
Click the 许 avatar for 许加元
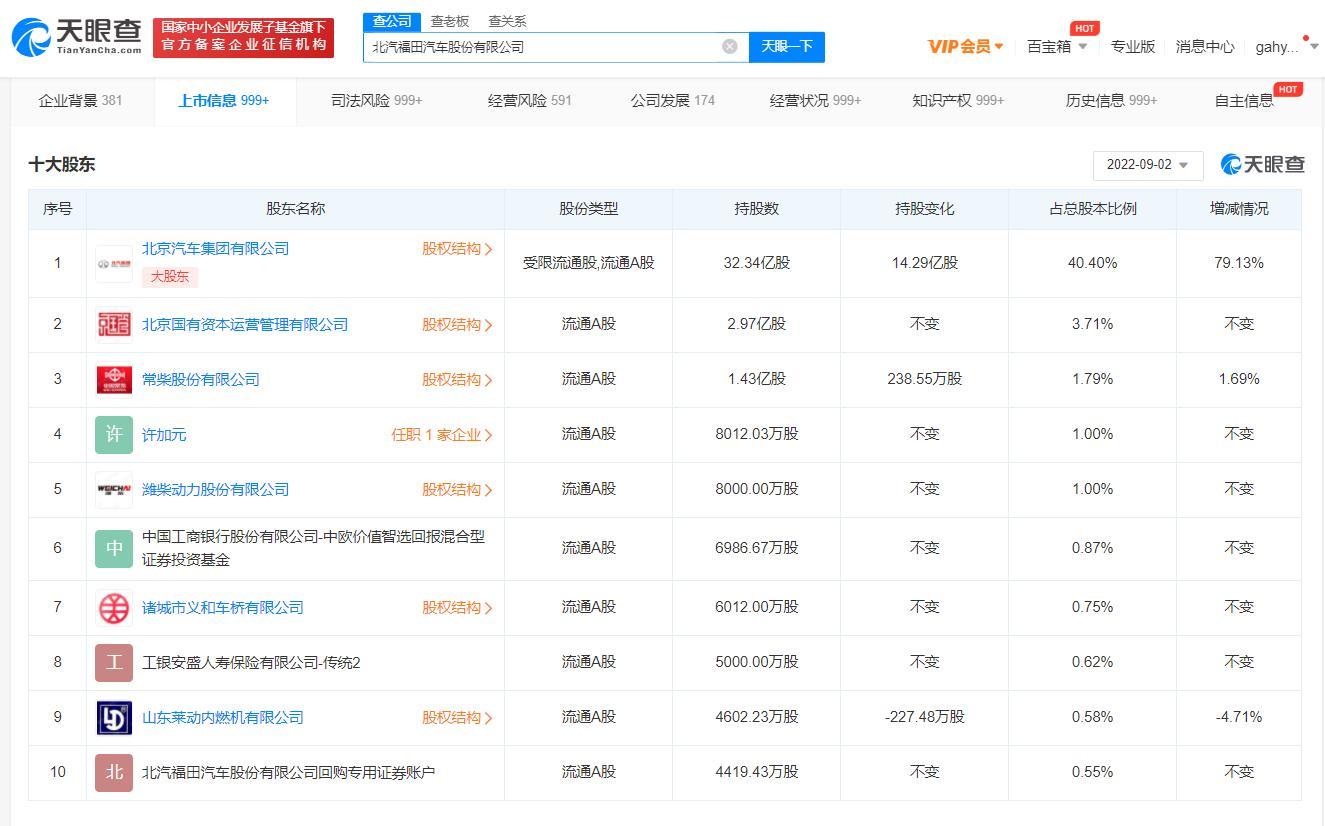[x=113, y=434]
